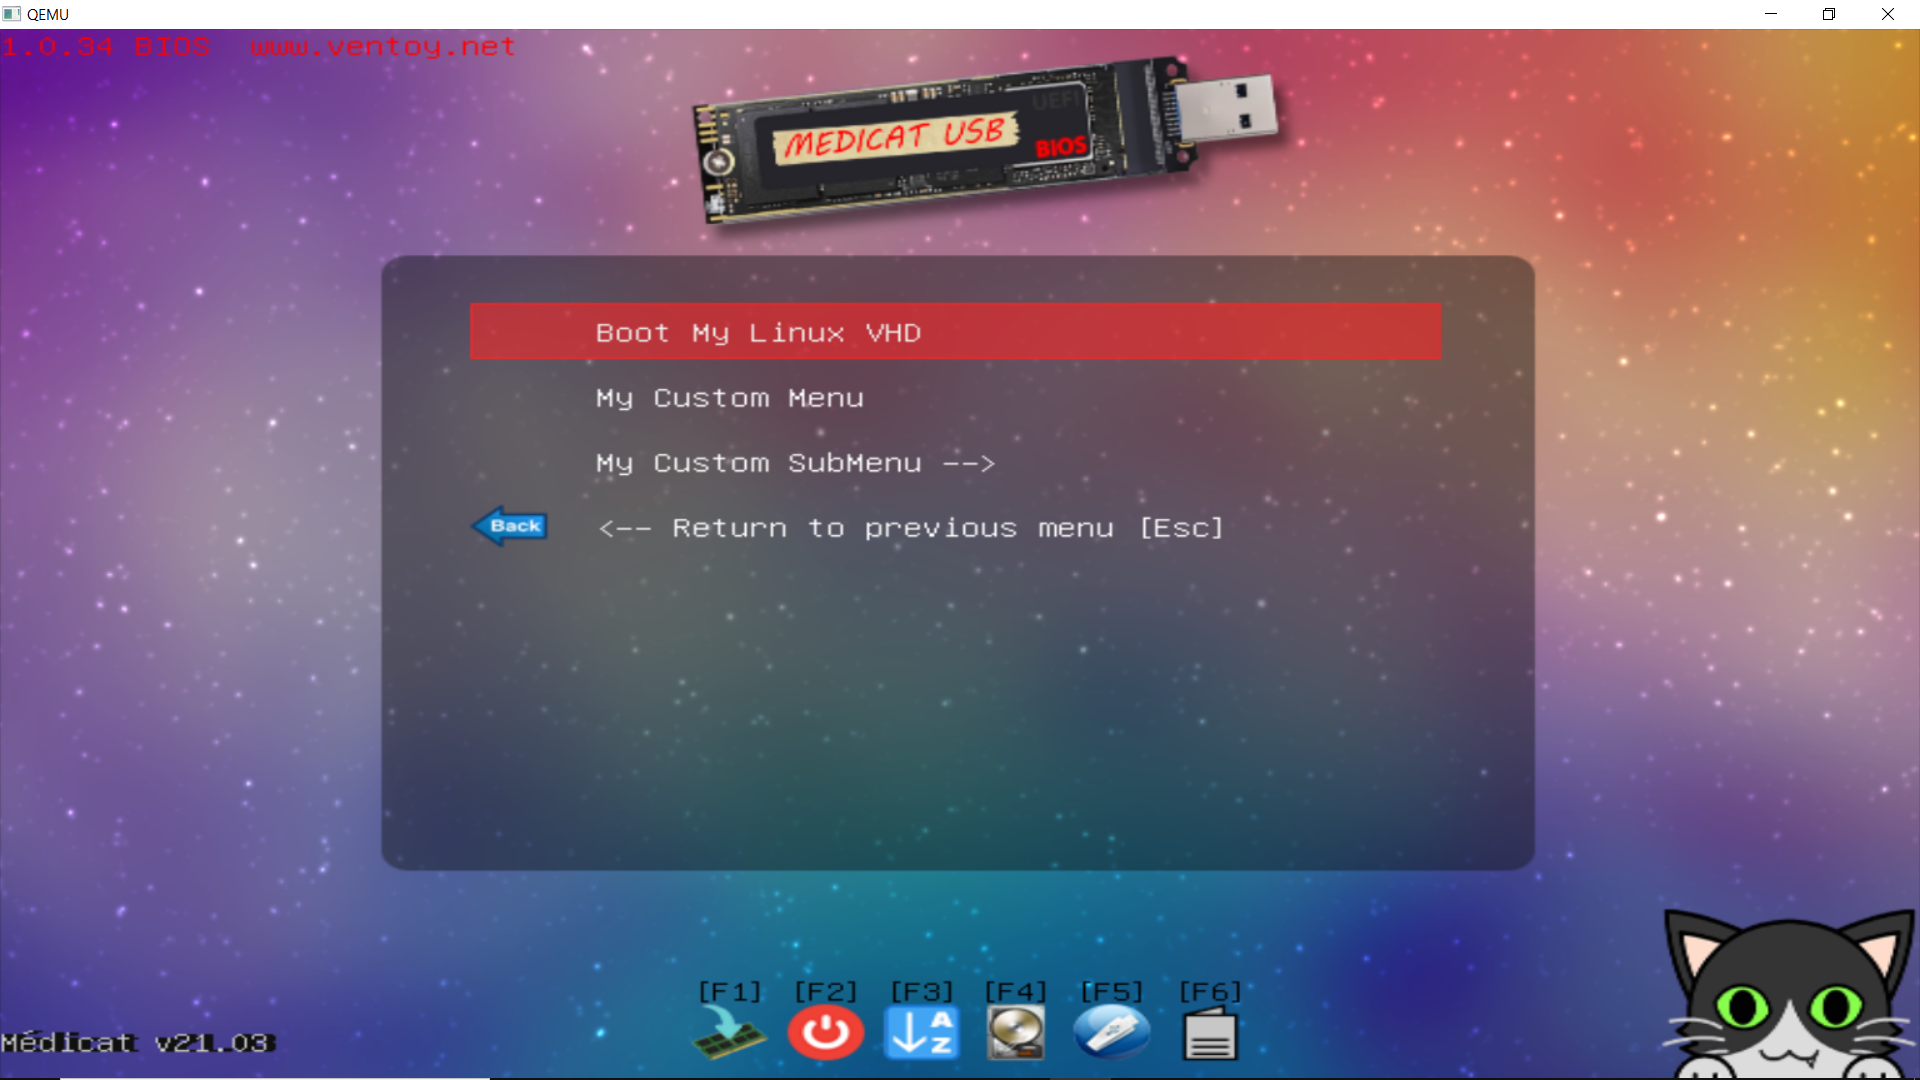
Task: Click the [F5] label
Action: 1112,991
